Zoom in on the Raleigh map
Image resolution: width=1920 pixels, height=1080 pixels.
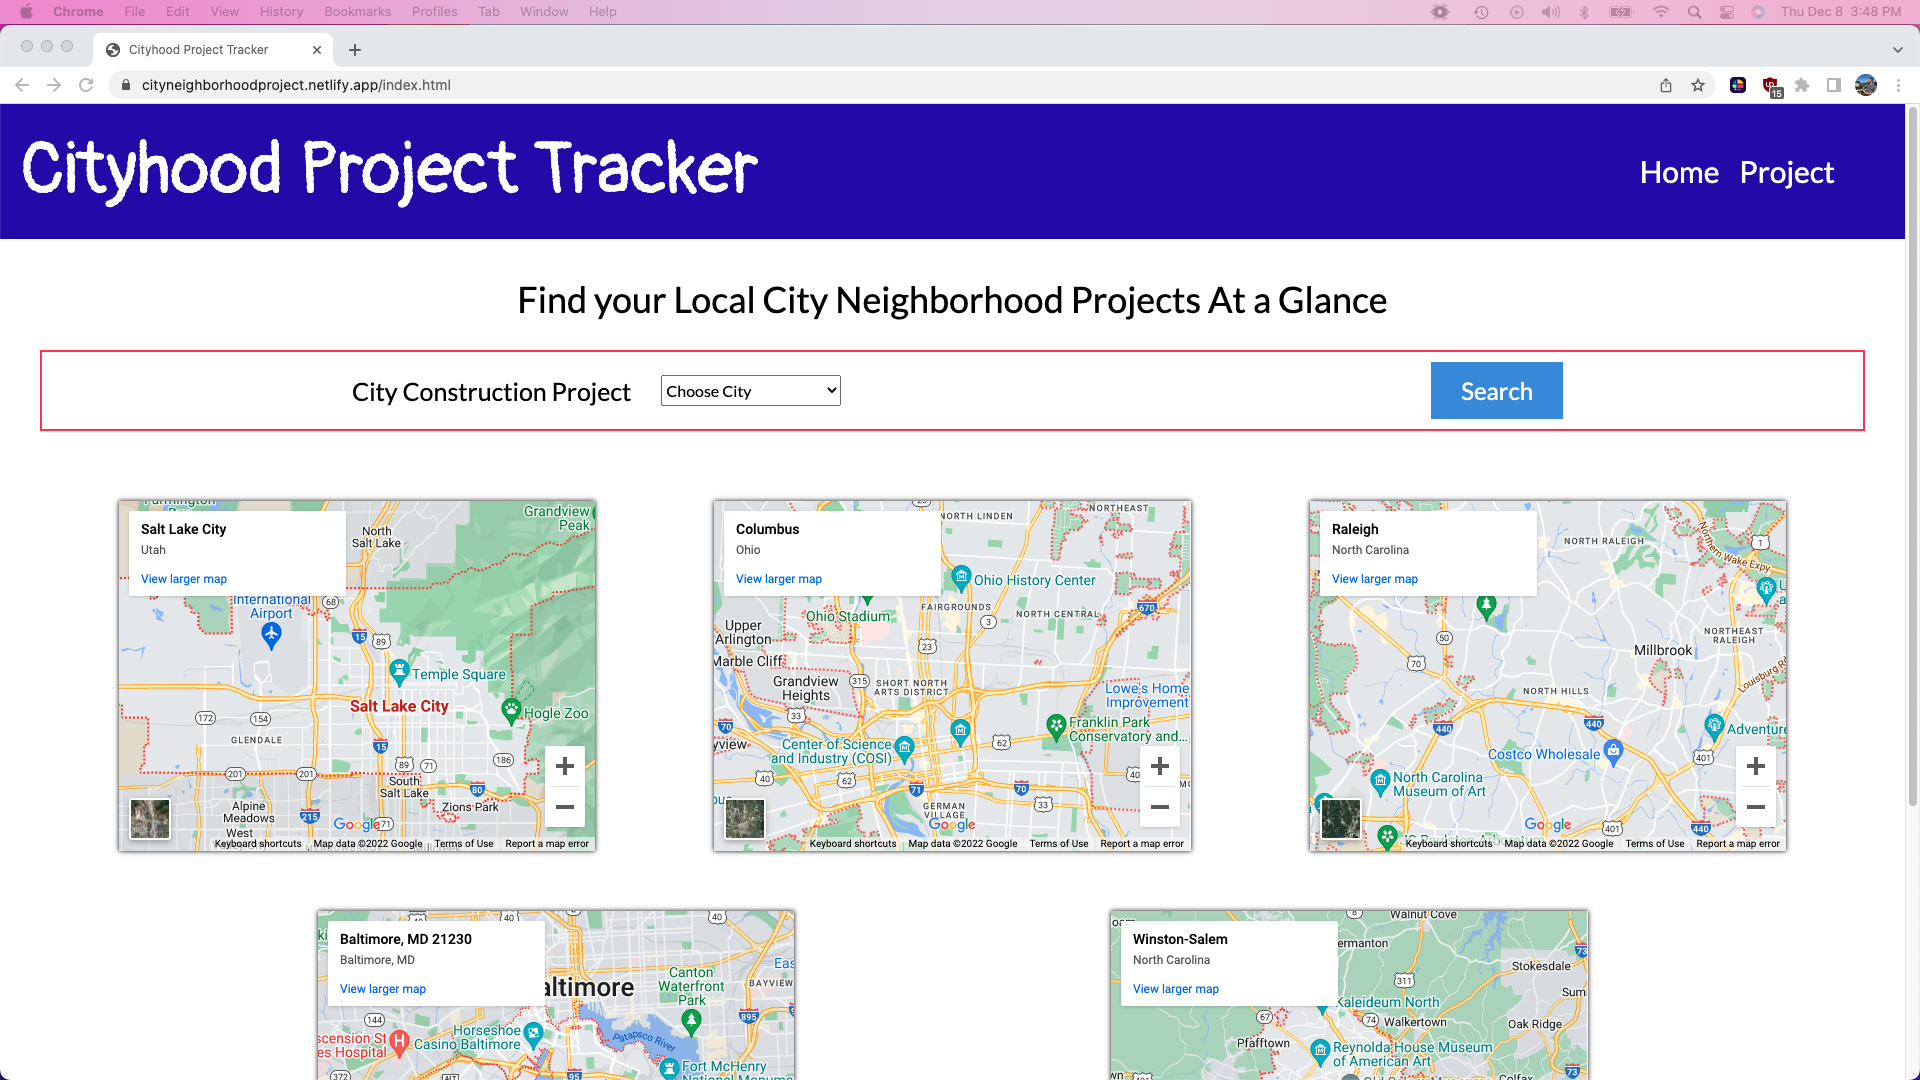pyautogui.click(x=1756, y=766)
